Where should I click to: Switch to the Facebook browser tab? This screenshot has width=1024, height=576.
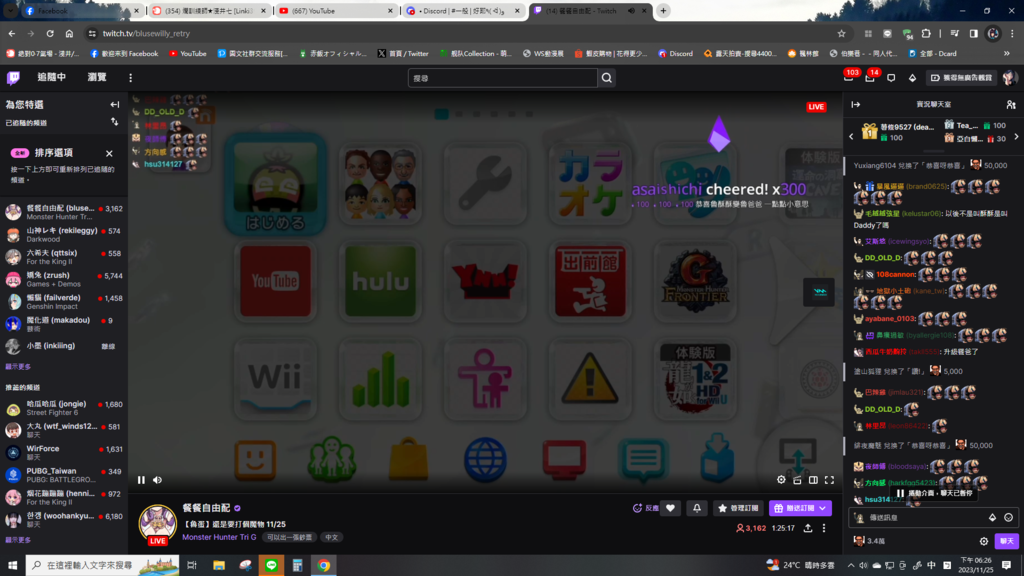click(81, 10)
